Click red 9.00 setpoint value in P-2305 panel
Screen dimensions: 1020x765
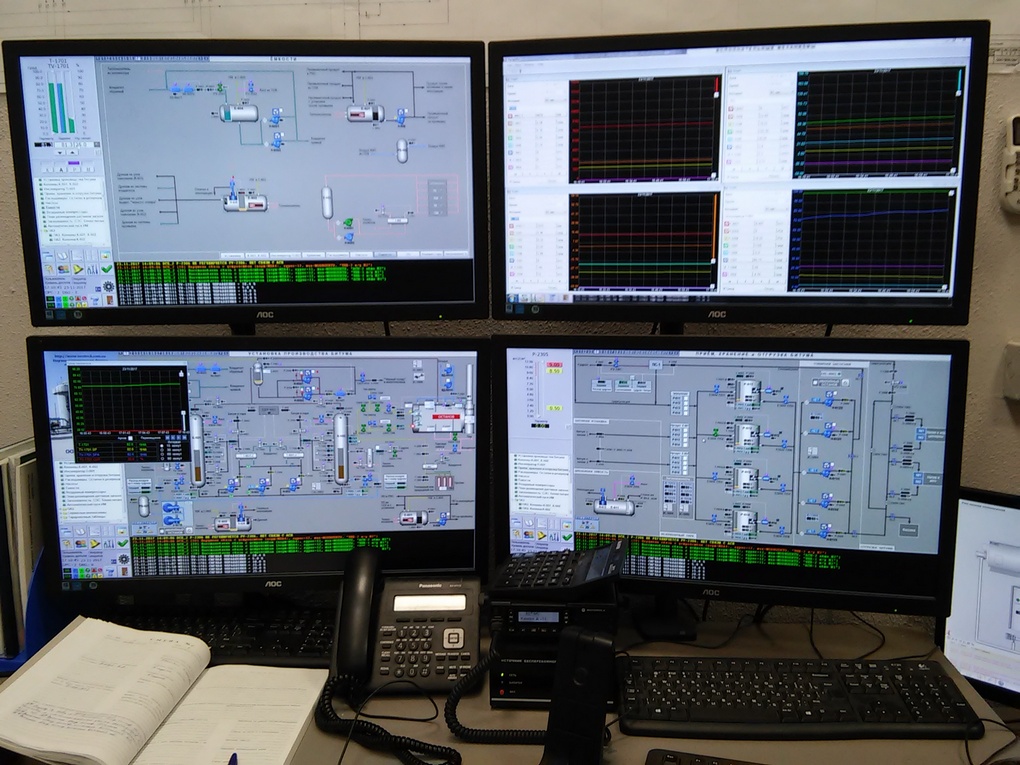554,364
